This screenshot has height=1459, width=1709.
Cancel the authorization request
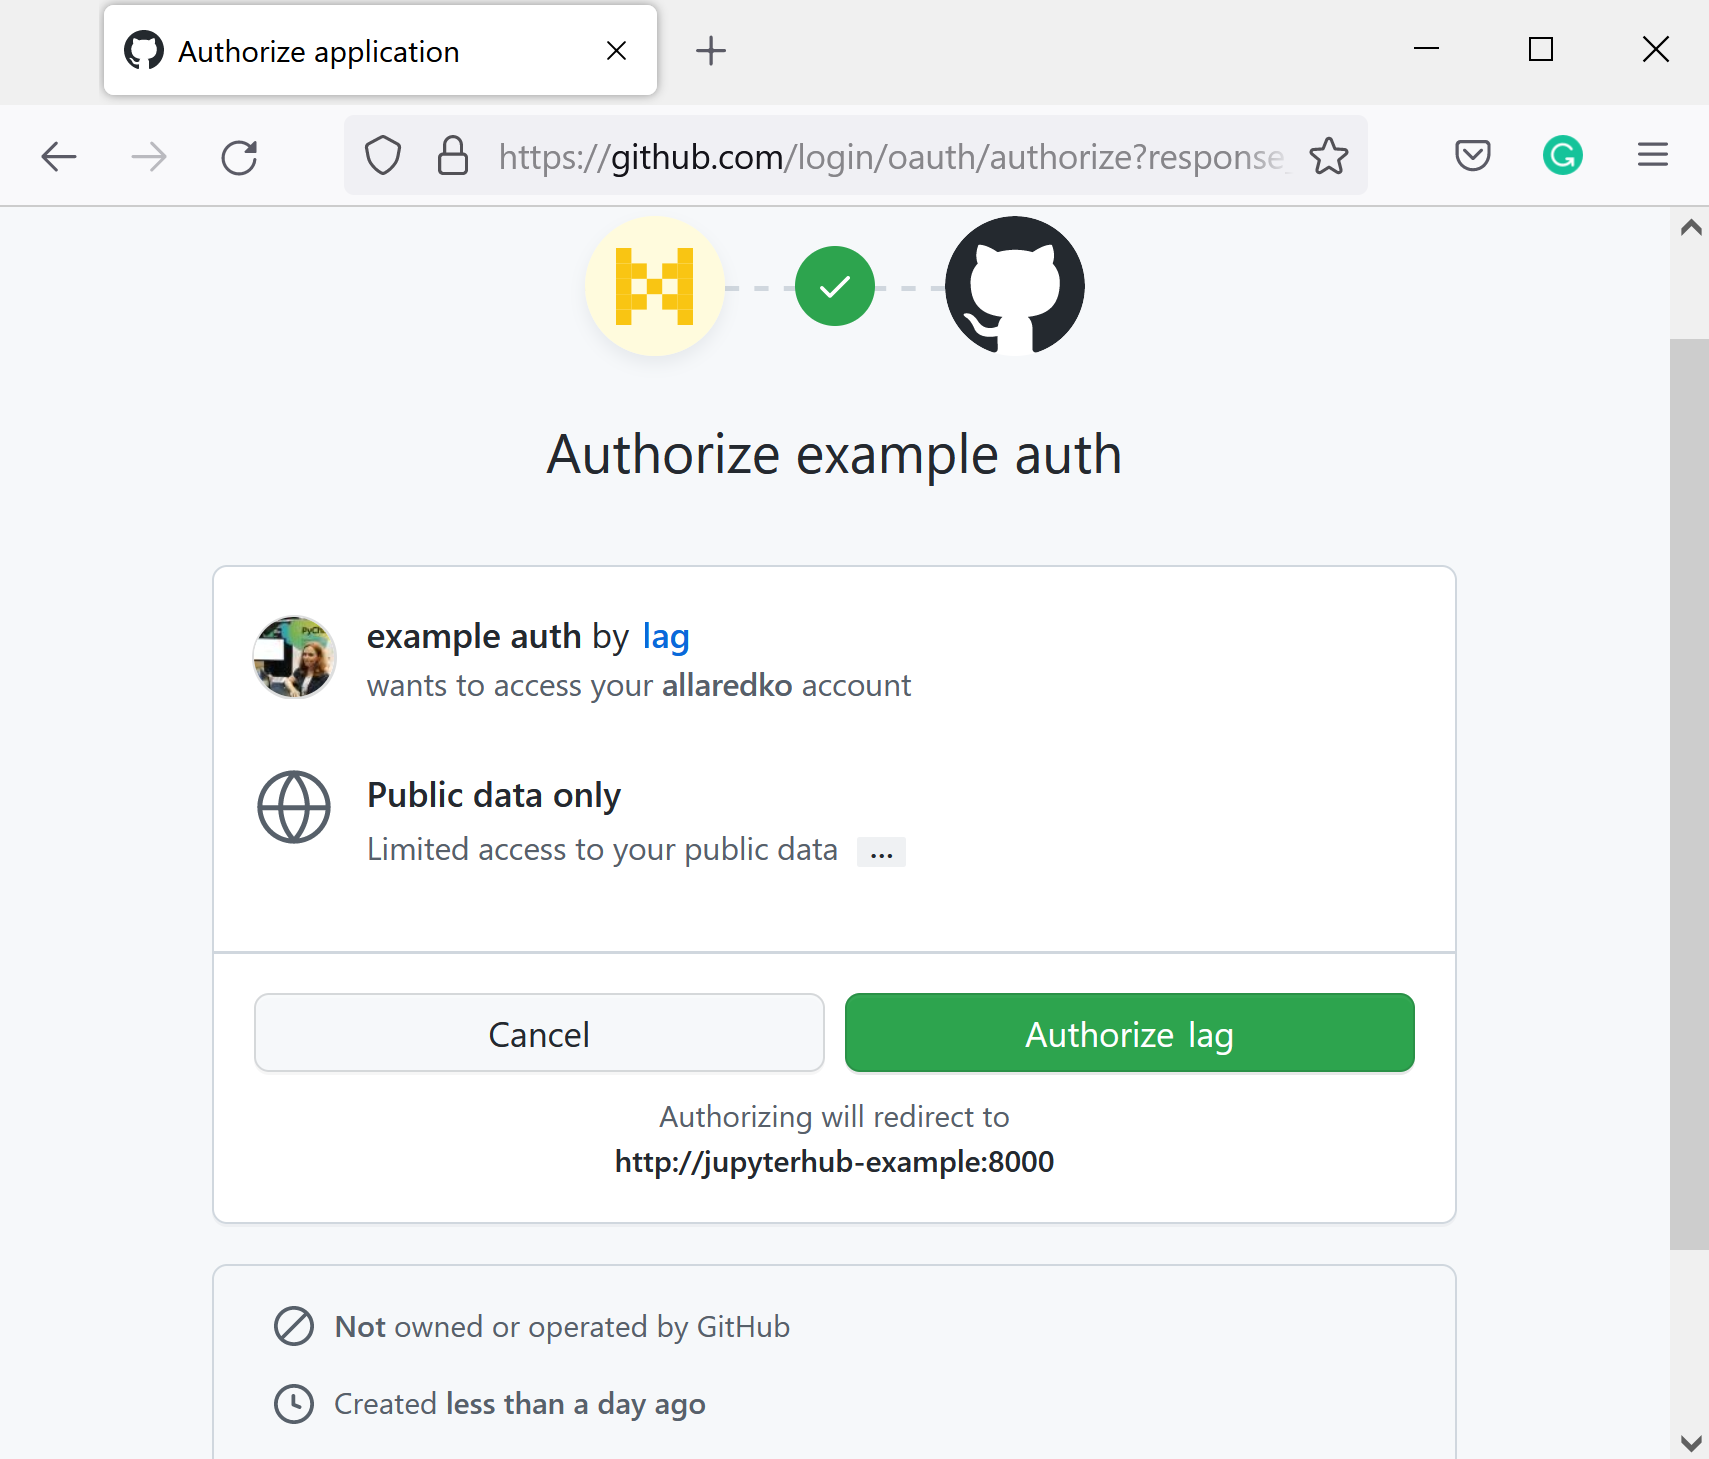coord(538,1033)
